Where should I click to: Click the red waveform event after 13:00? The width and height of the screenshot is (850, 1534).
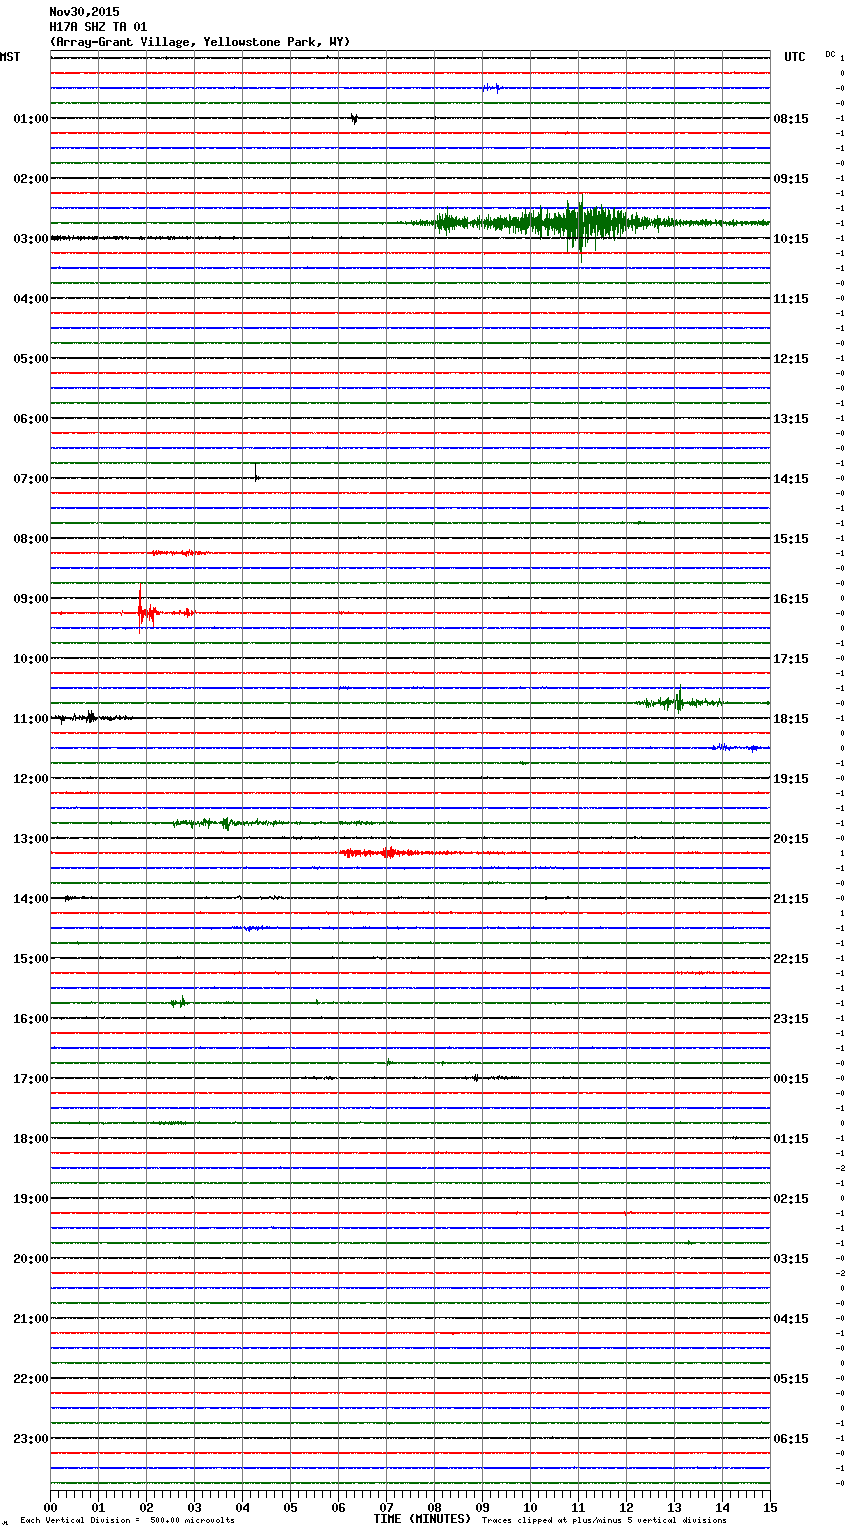[x=390, y=853]
